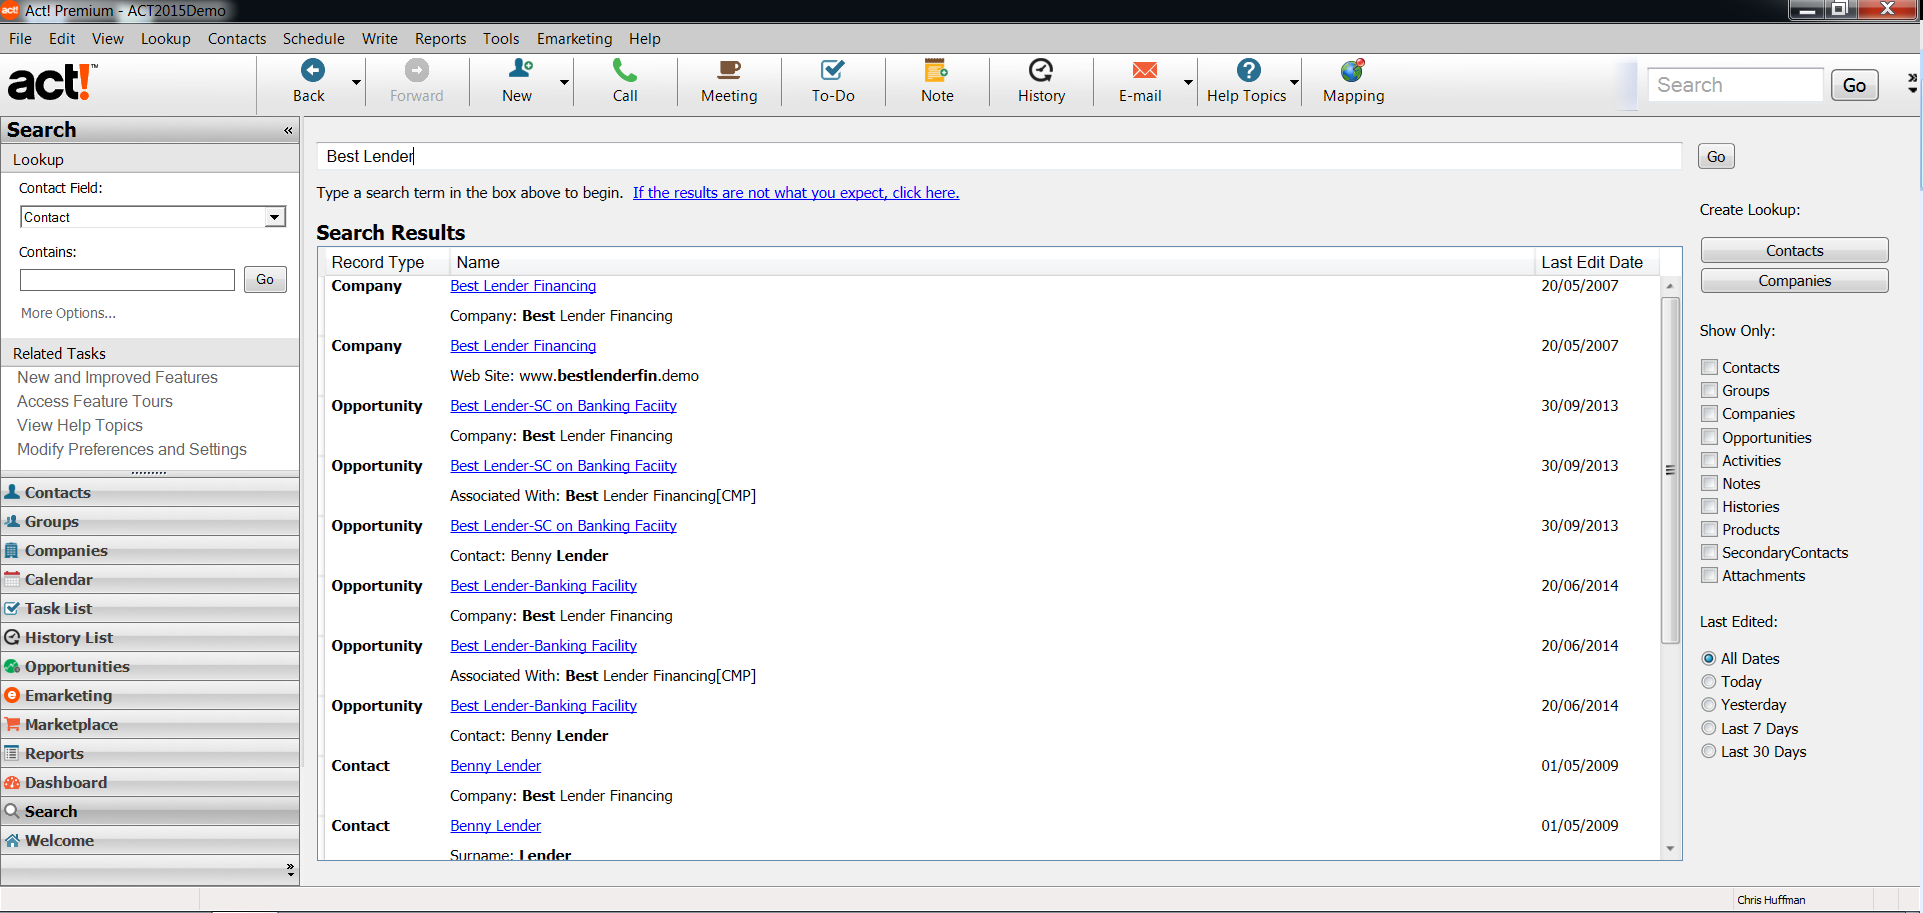
Task: Check the Activities filter checkbox
Action: coord(1709,460)
